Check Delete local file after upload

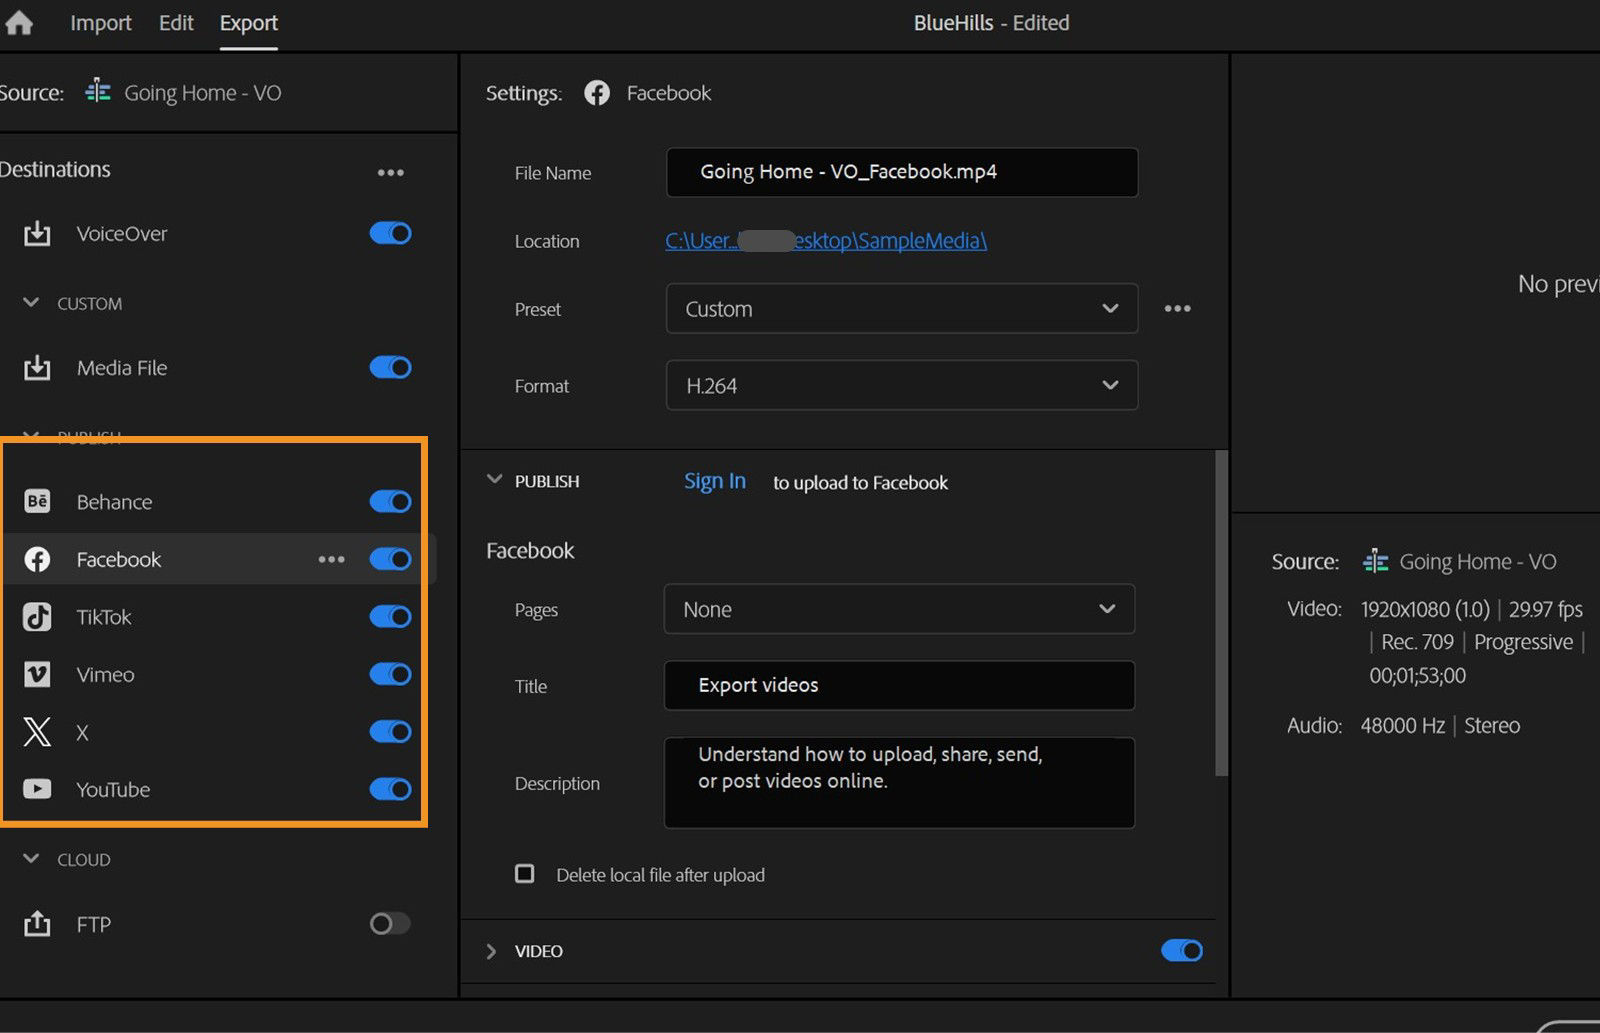pos(524,873)
